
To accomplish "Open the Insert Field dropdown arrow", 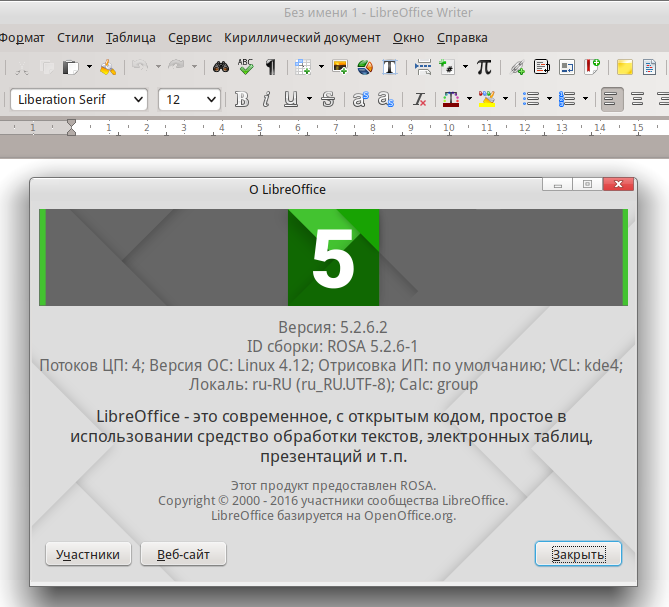I will coord(465,67).
